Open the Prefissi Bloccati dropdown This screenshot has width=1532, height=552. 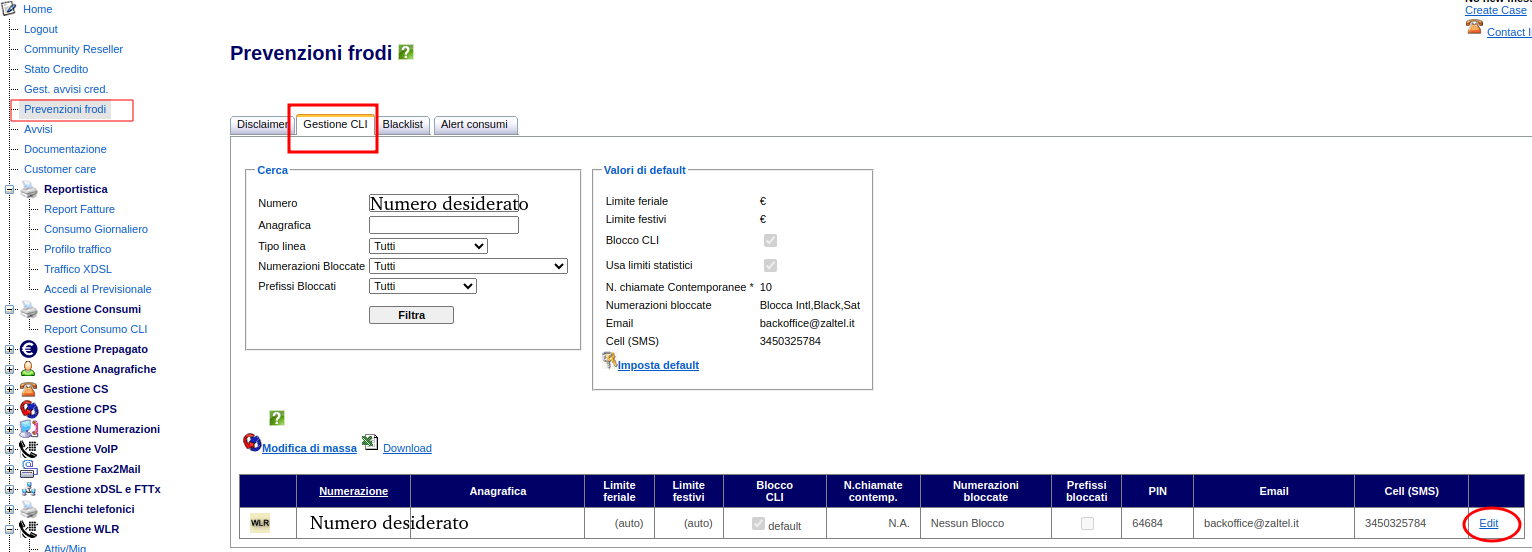(x=423, y=286)
